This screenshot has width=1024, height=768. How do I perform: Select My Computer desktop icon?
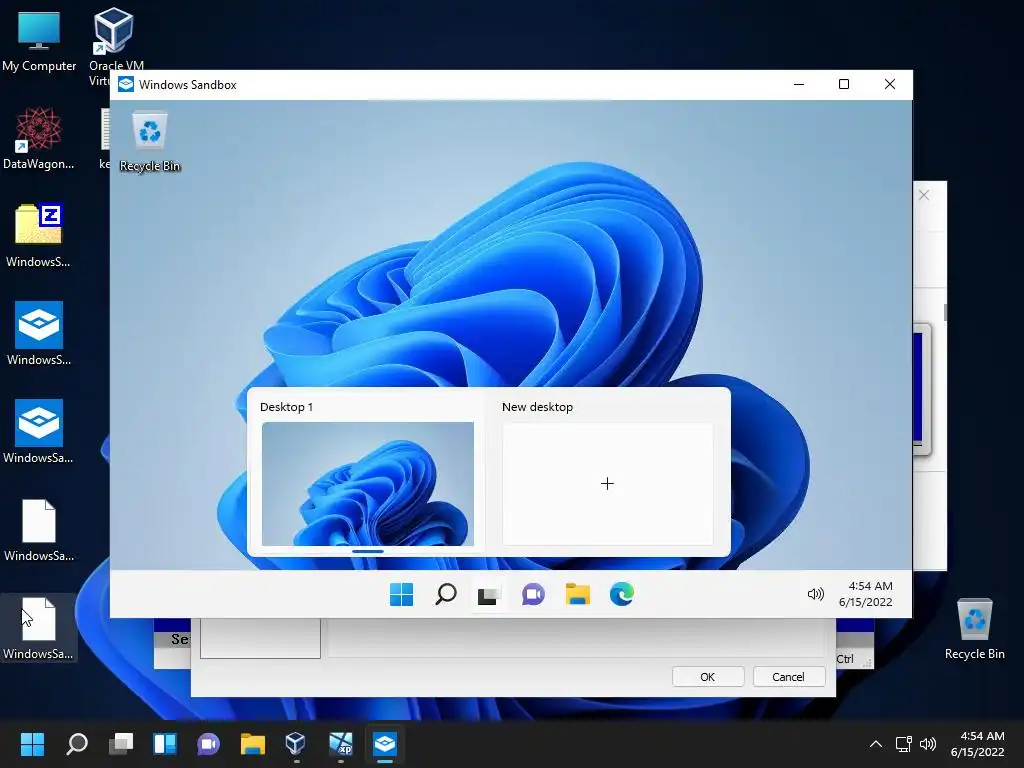coord(39,40)
